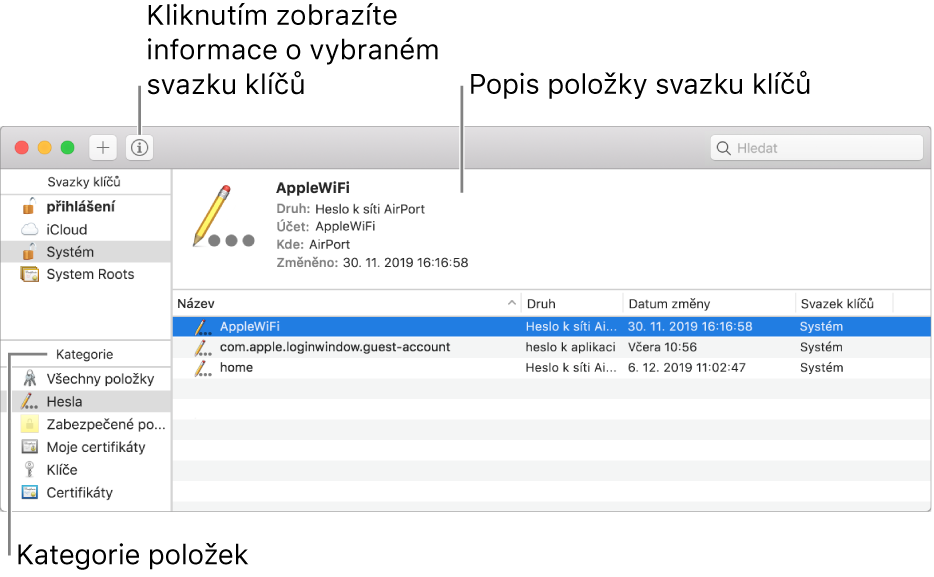Click the keys icon beside Všechny položky
The image size is (934, 577).
[x=29, y=378]
